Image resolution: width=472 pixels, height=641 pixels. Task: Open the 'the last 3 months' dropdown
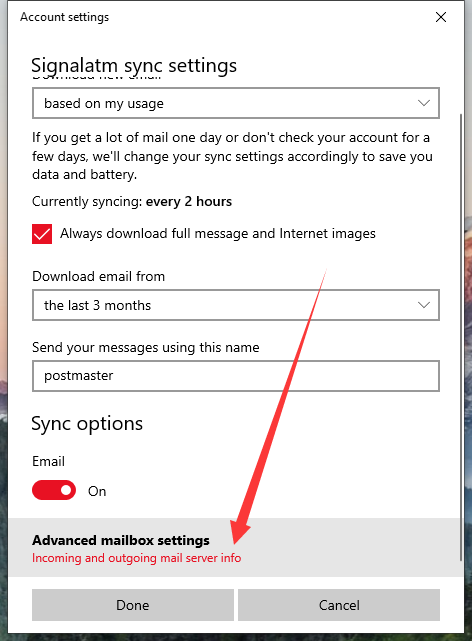[x=236, y=305]
